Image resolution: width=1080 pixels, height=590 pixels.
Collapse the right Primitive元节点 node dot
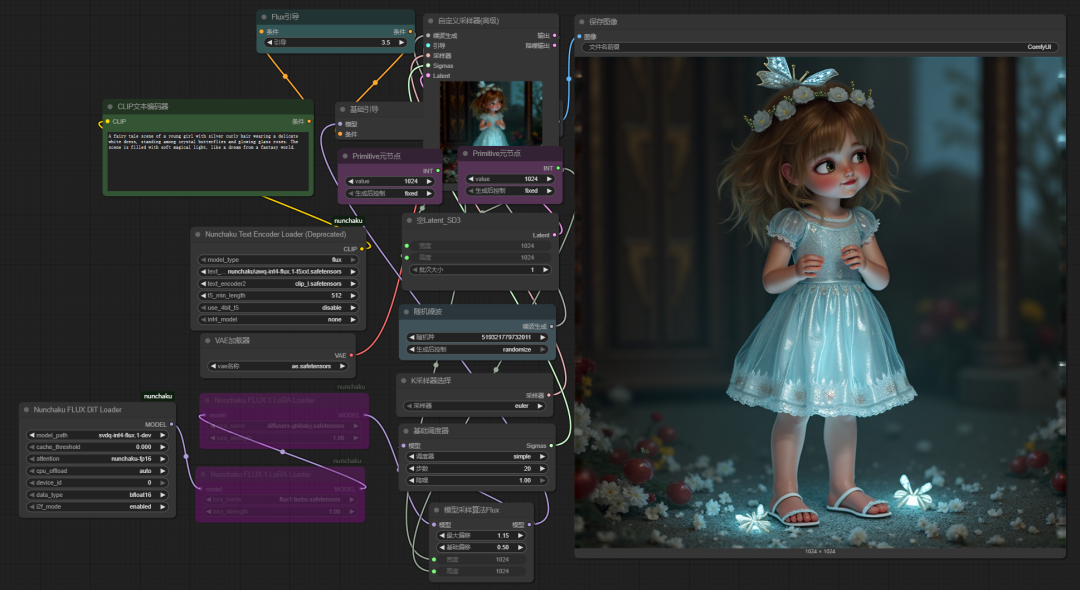[465, 154]
